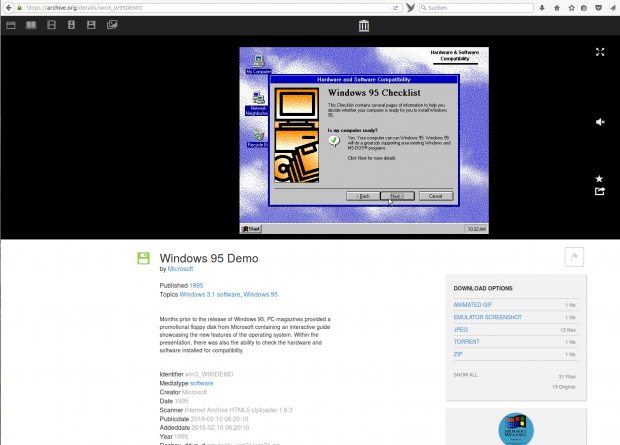This screenshot has width=620, height=445.
Task: Open the Software floppy disk icon in top bar
Action: (x=91, y=25)
